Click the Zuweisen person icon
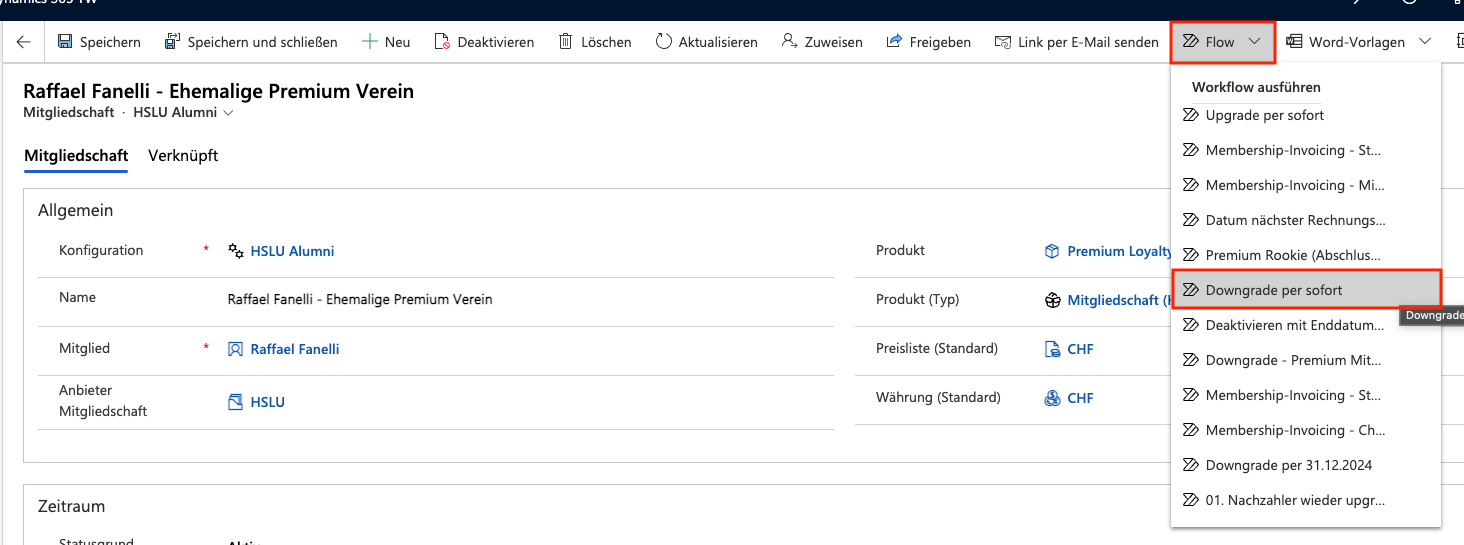Screen dimensions: 1464x545 (789, 42)
